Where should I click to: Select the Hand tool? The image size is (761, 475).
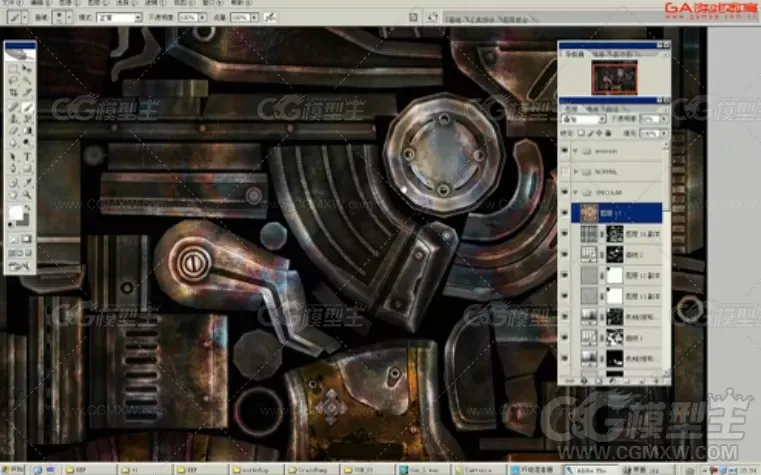pyautogui.click(x=14, y=195)
